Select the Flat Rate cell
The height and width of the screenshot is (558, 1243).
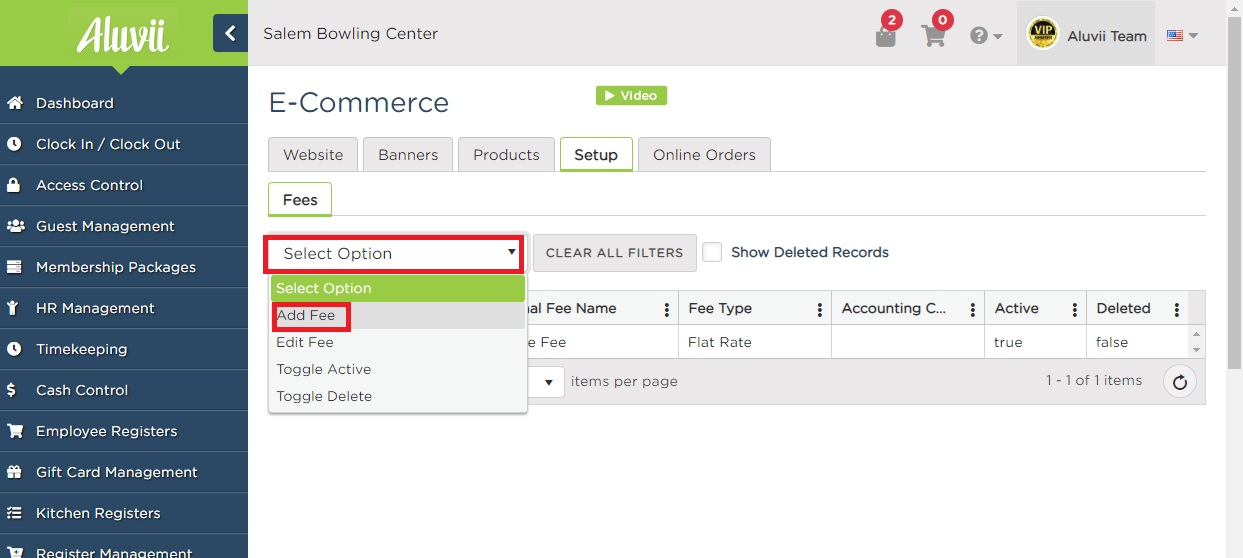[754, 342]
